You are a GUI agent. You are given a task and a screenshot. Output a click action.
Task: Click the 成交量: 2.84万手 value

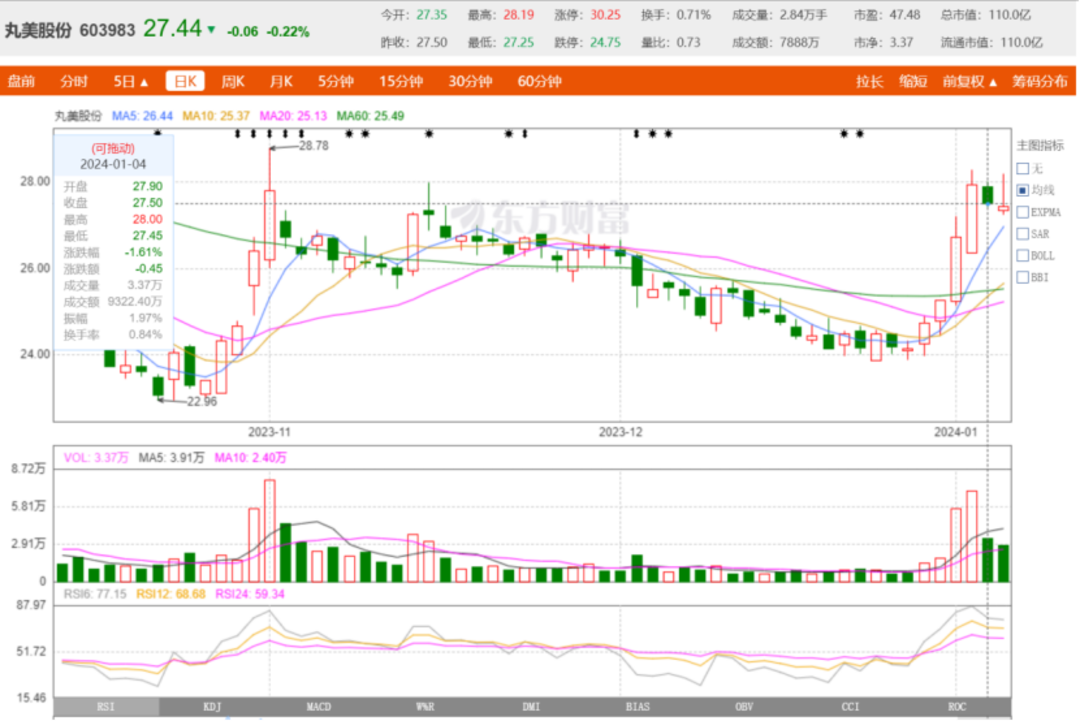click(780, 15)
